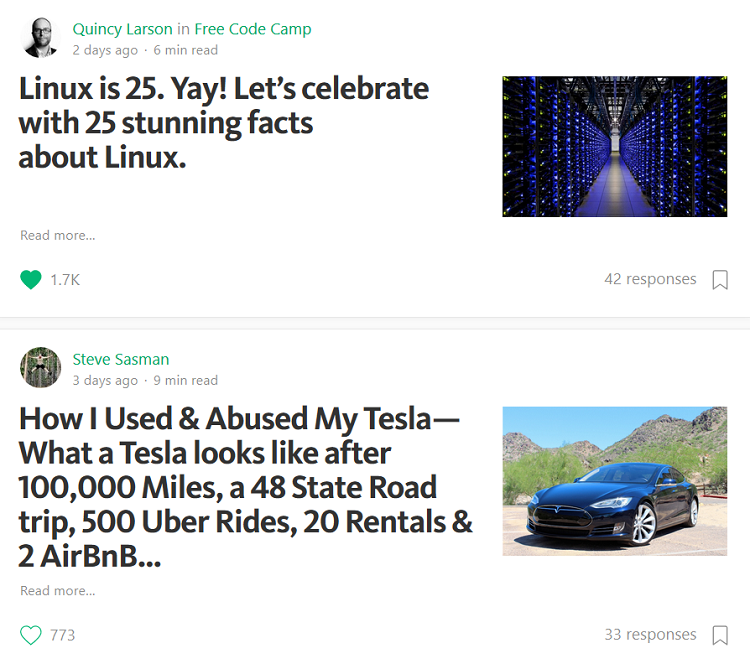The height and width of the screenshot is (669, 750).
Task: Unlike the Linux article with the green heart
Action: [31, 280]
